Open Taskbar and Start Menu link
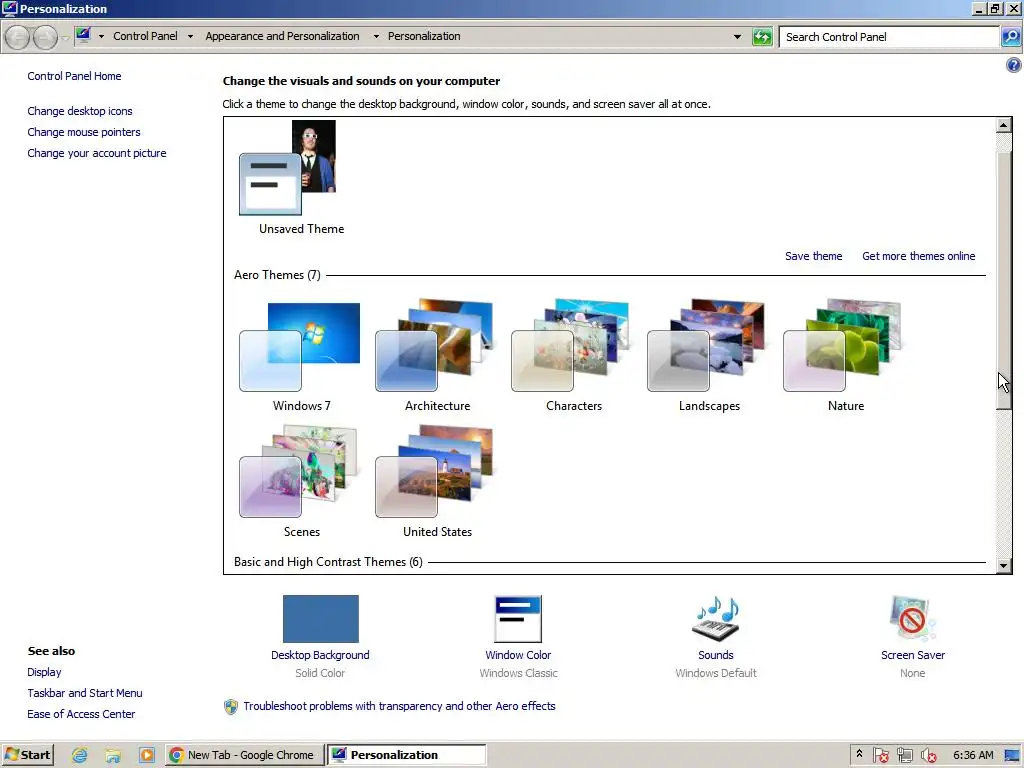 pos(85,693)
